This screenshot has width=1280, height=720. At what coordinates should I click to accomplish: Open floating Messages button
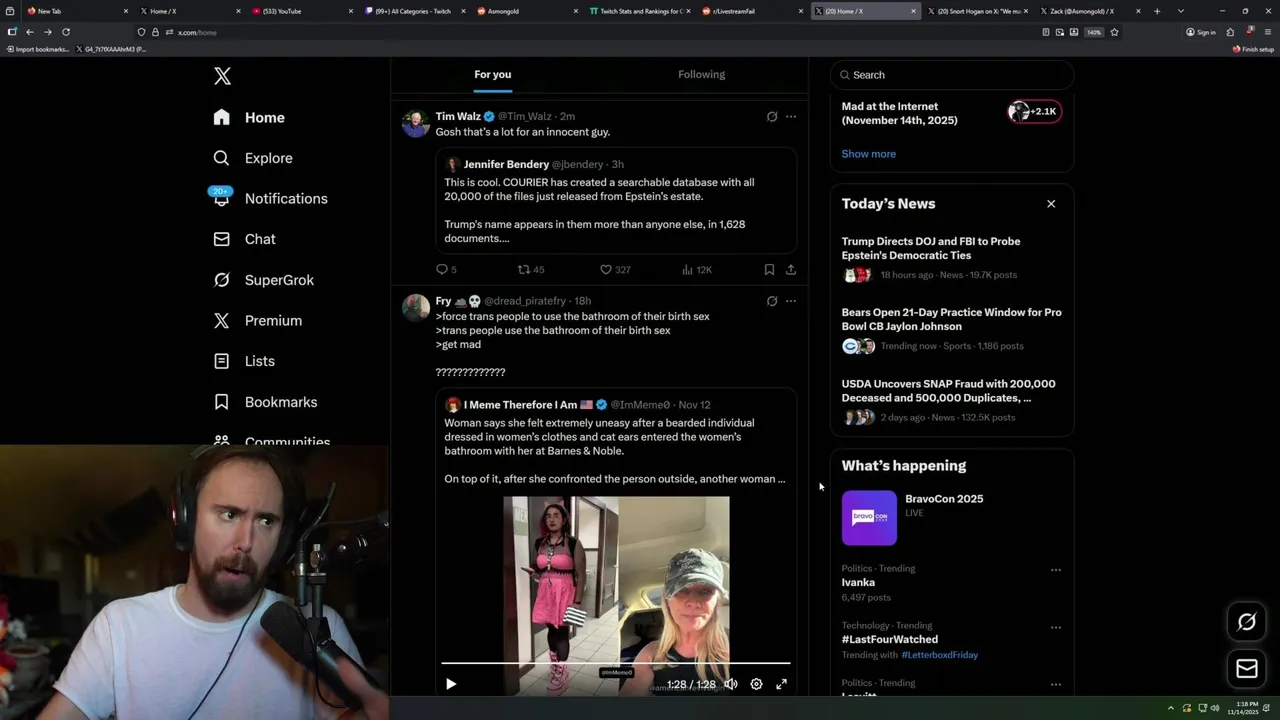tap(1246, 668)
